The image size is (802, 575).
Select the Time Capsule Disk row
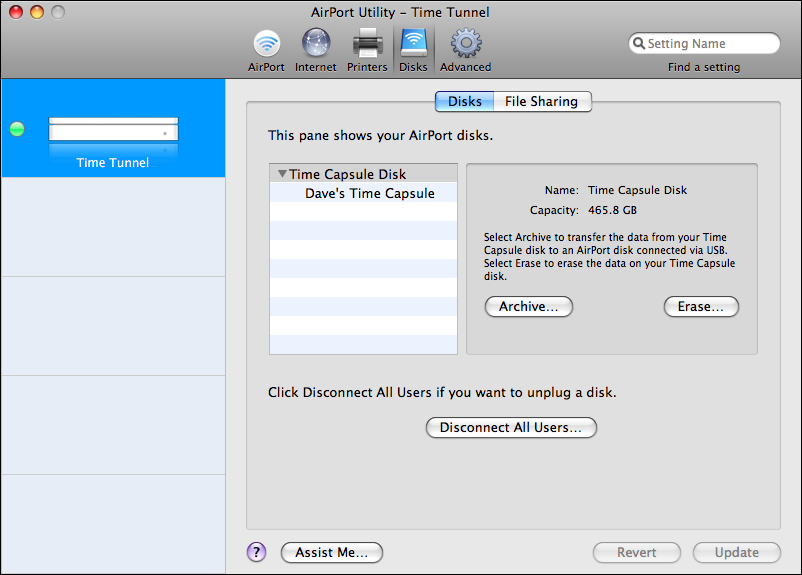[363, 174]
